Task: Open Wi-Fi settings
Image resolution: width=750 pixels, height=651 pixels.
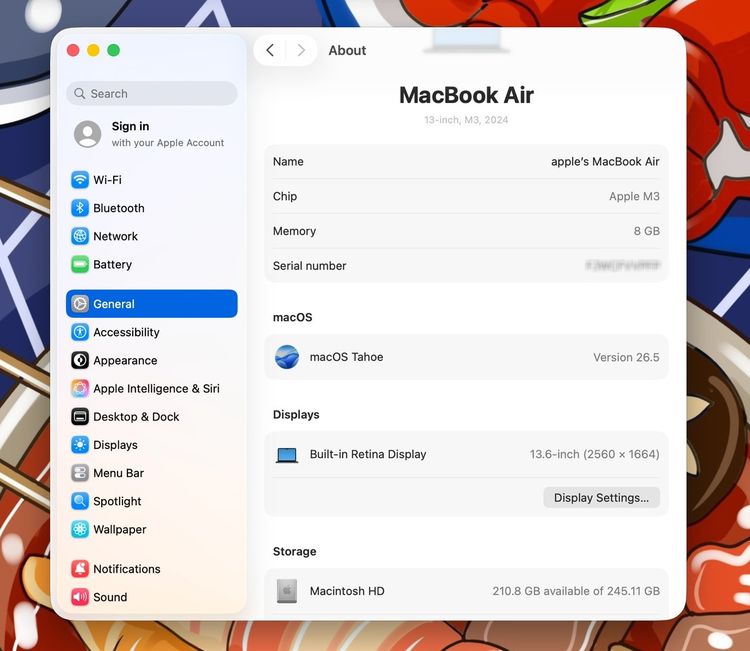Action: [x=152, y=180]
